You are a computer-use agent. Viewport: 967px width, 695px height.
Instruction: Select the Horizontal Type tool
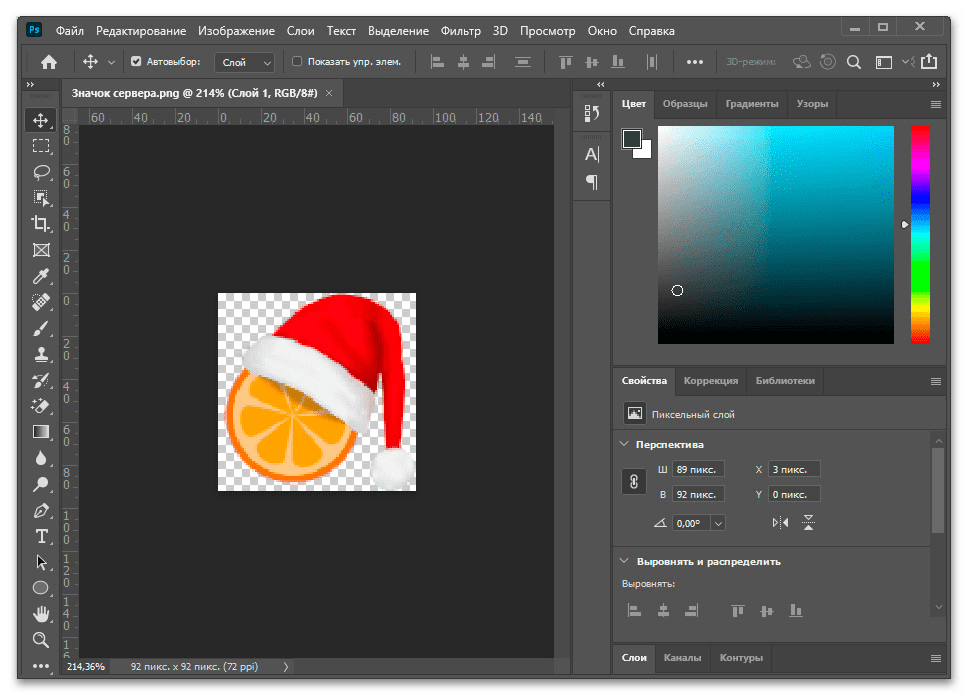pos(41,536)
